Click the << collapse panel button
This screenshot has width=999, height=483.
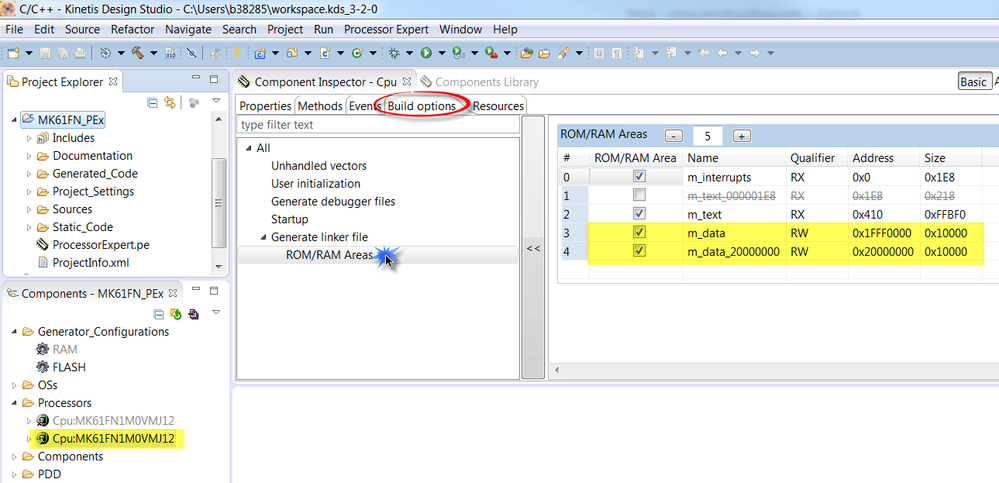point(533,248)
